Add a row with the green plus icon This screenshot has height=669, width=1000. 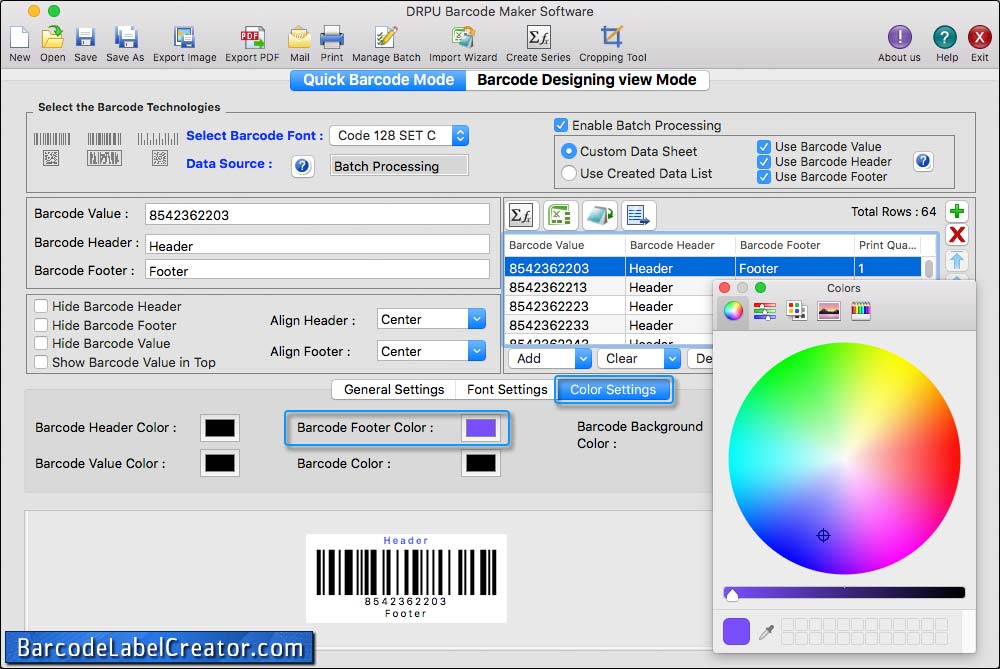coord(957,211)
